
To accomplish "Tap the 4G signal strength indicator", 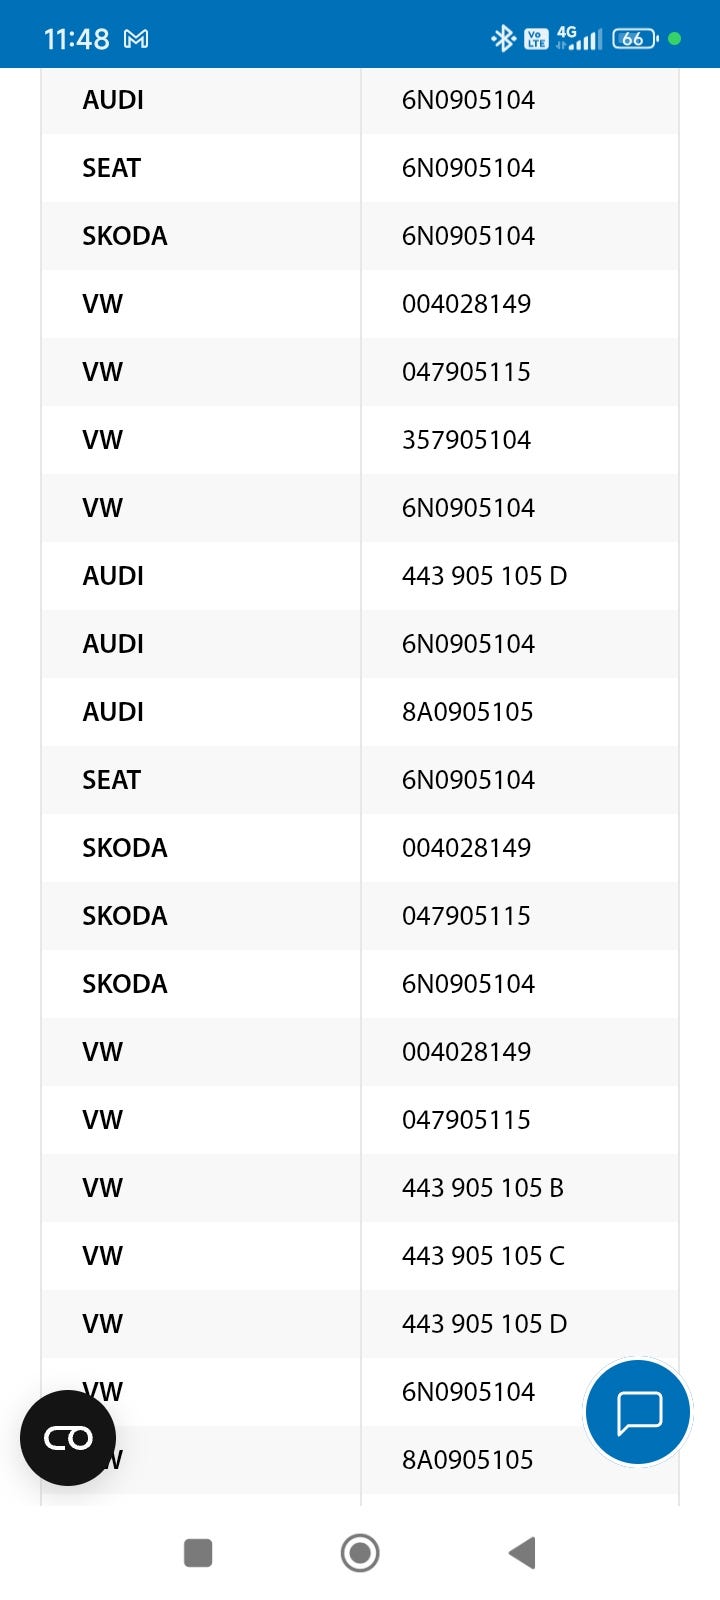I will (x=580, y=39).
